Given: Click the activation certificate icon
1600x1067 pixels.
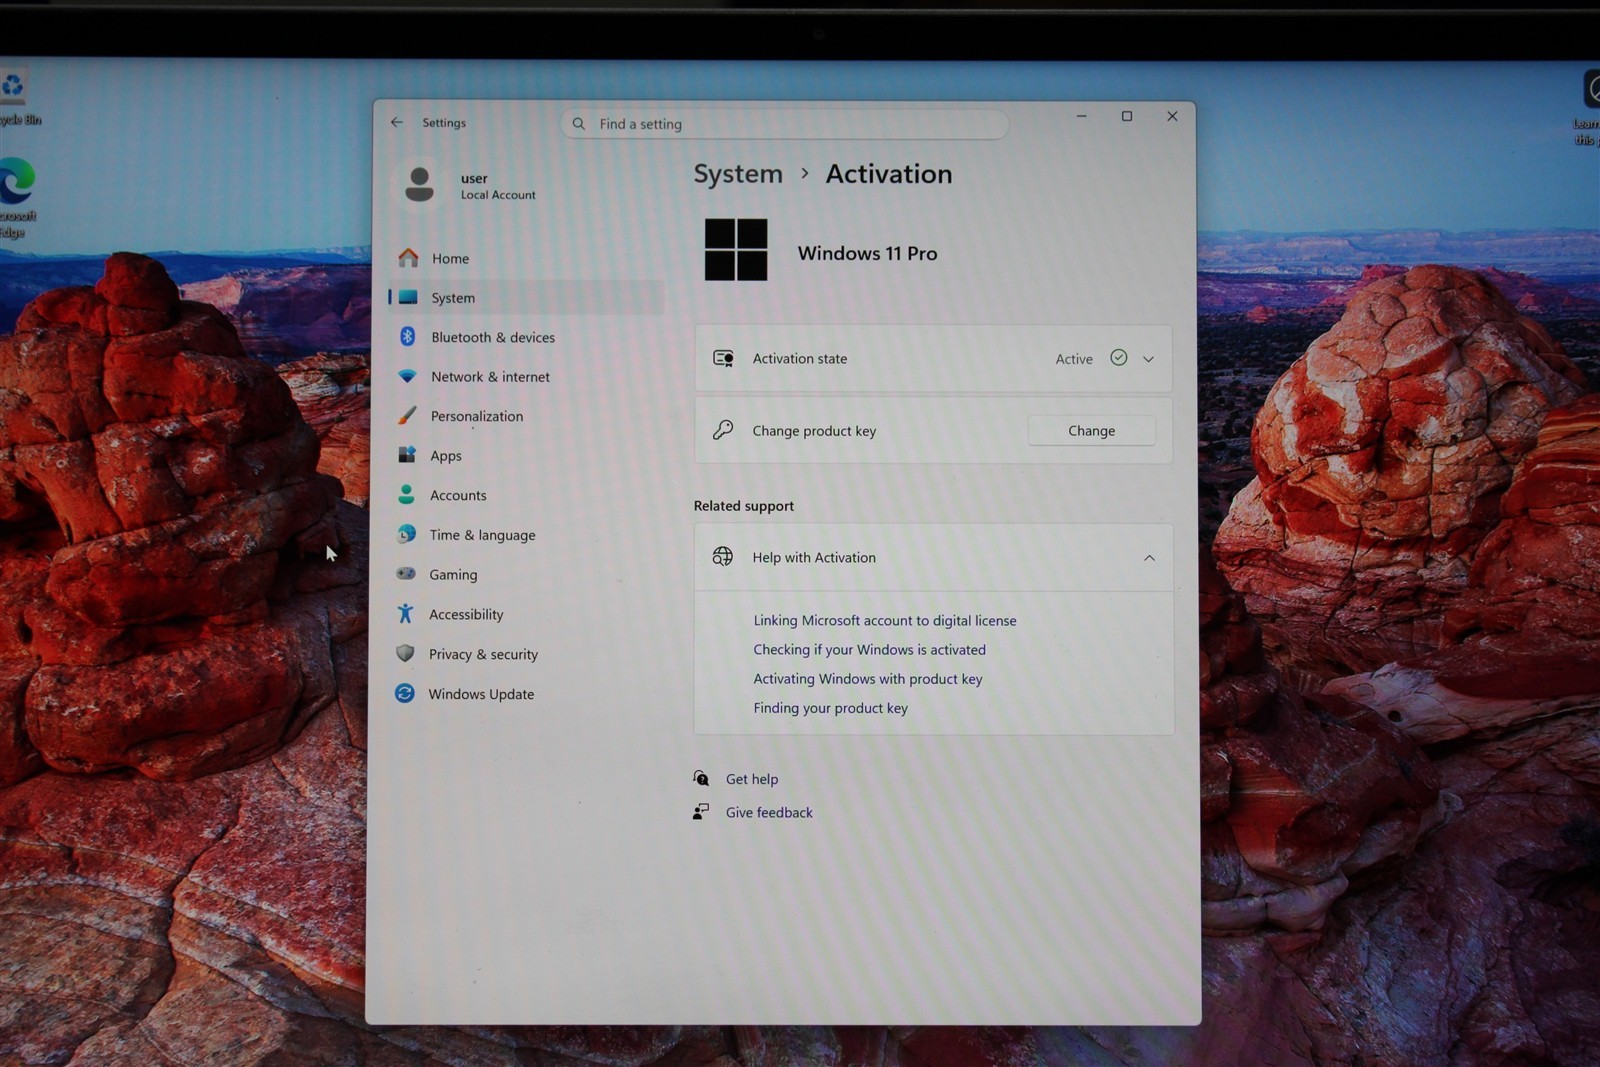Looking at the screenshot, I should (723, 358).
